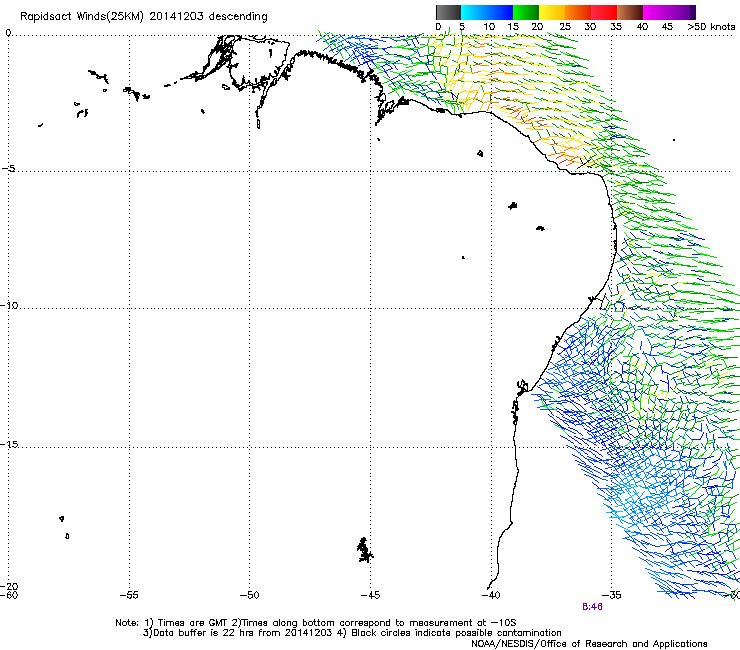
Task: Click the '>50 knots' legend label
Action: [x=711, y=27]
